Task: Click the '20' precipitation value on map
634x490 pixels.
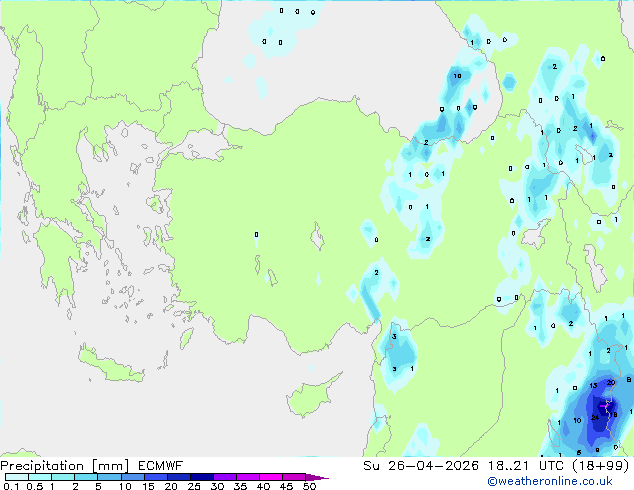Action: click(x=611, y=382)
